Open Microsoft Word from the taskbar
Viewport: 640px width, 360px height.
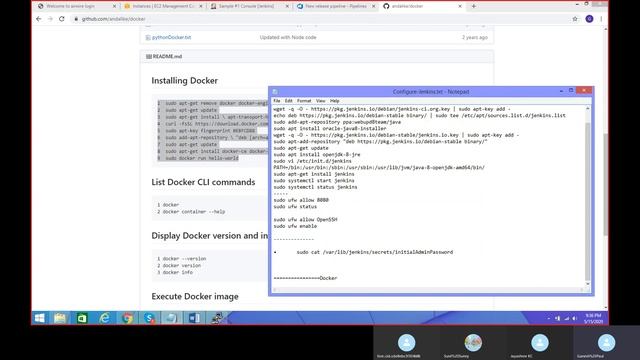point(194,318)
